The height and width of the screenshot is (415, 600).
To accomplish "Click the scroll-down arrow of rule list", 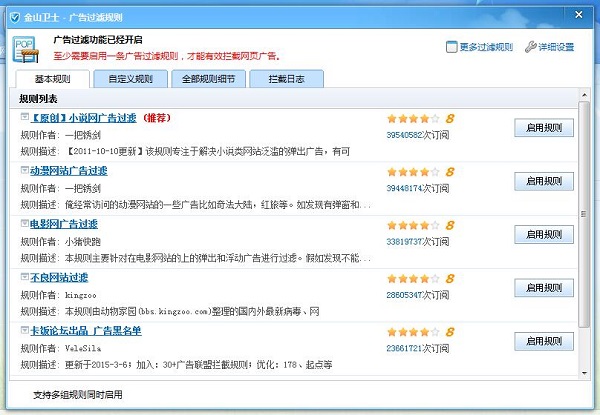I will [584, 373].
